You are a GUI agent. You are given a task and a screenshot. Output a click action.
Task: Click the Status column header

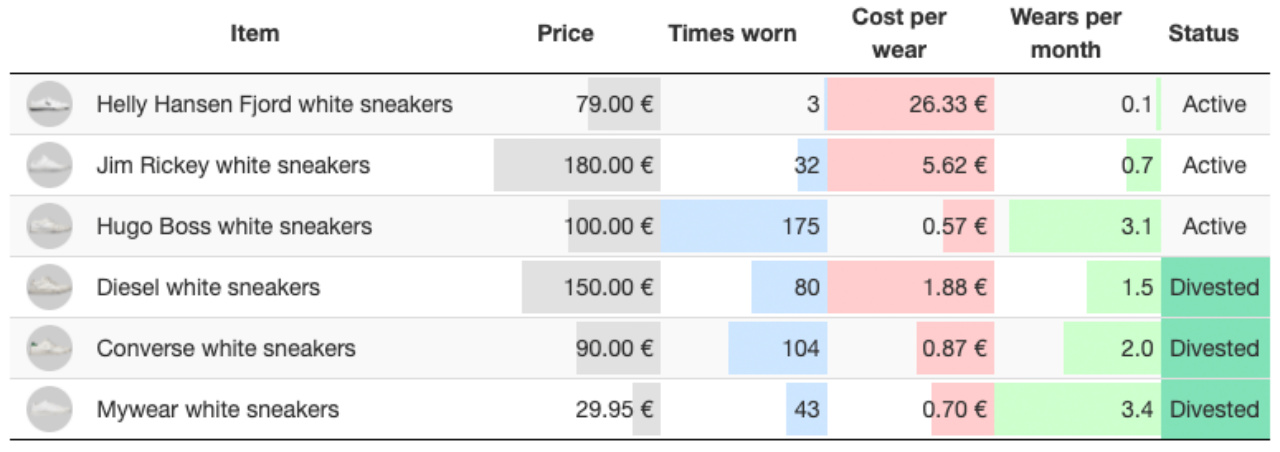coord(1203,33)
